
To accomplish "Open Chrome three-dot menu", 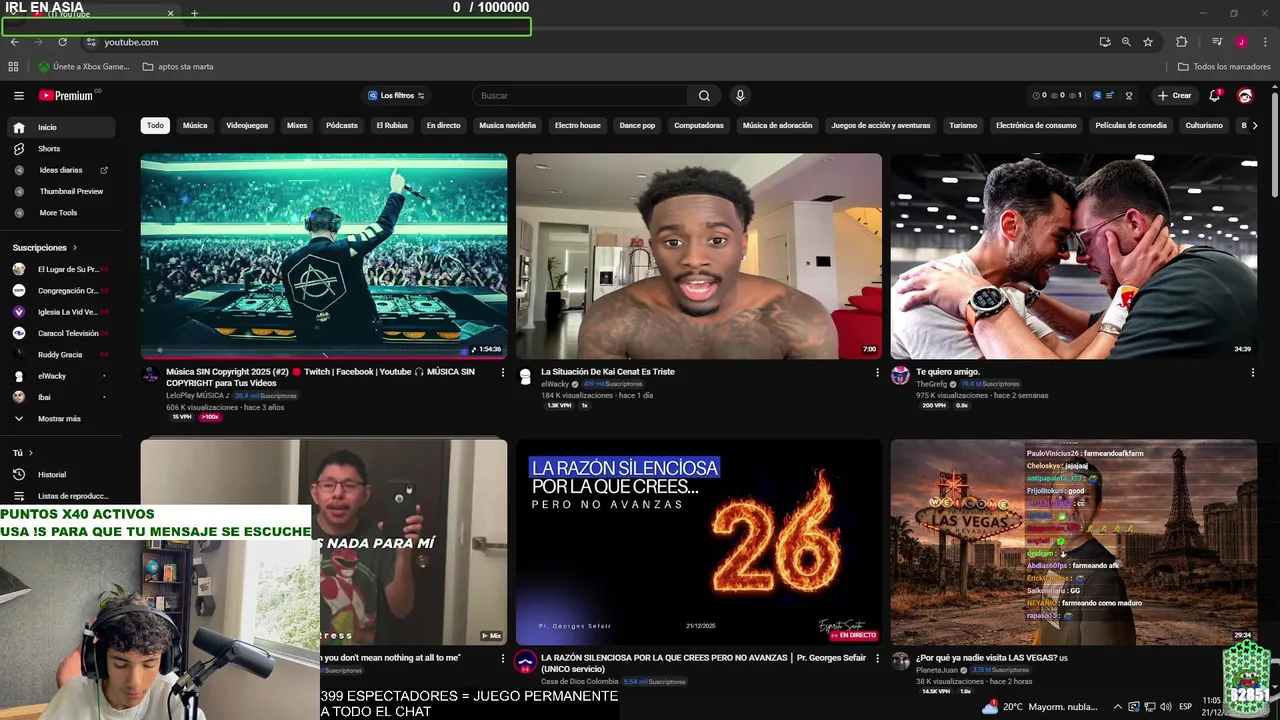I will point(1265,42).
